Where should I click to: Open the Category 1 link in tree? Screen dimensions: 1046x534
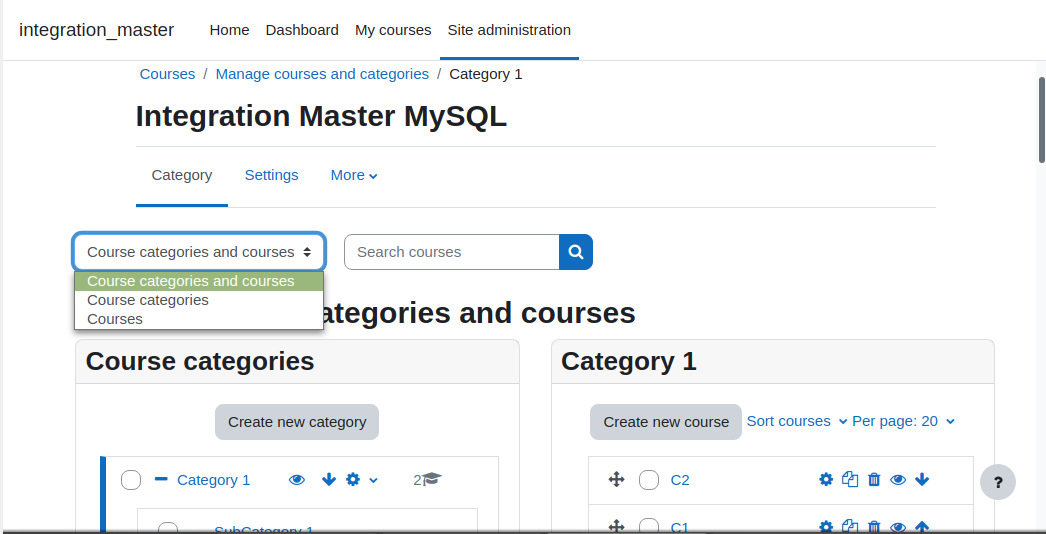click(213, 480)
